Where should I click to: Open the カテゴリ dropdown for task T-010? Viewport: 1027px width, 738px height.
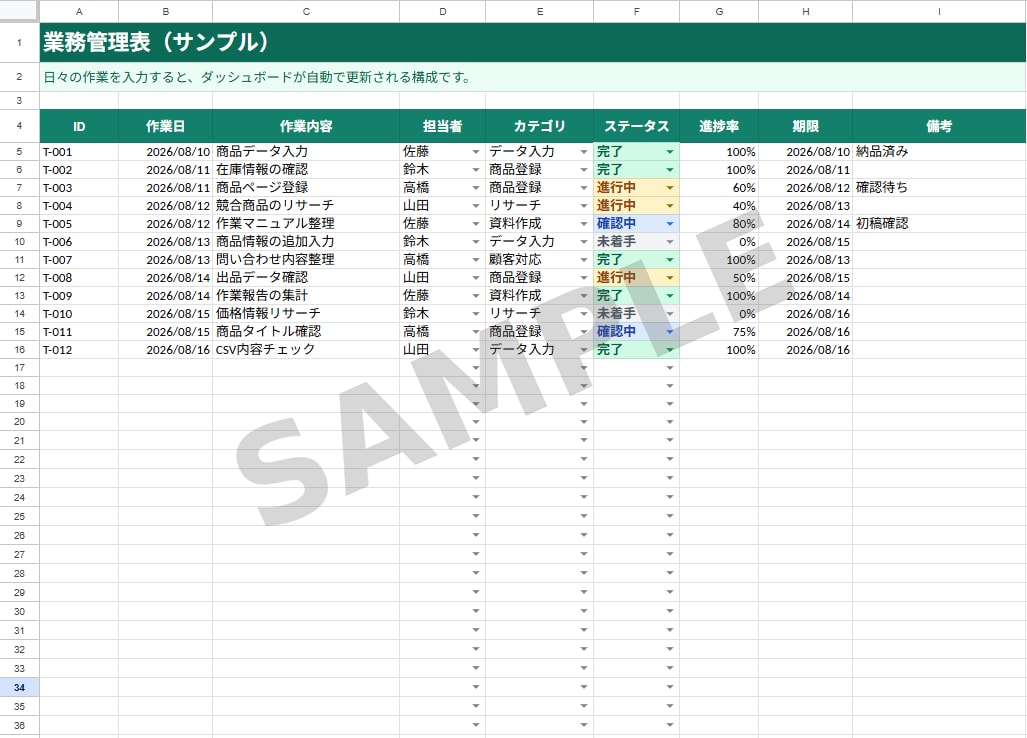tap(584, 314)
